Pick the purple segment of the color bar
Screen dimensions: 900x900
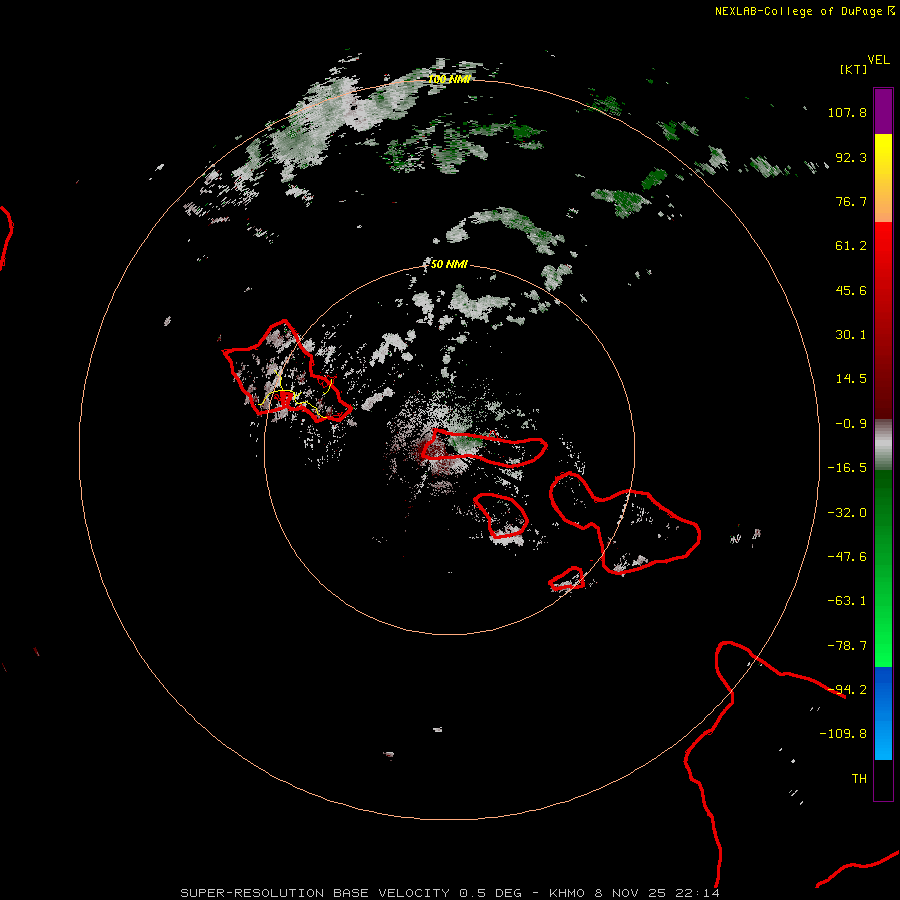883,111
